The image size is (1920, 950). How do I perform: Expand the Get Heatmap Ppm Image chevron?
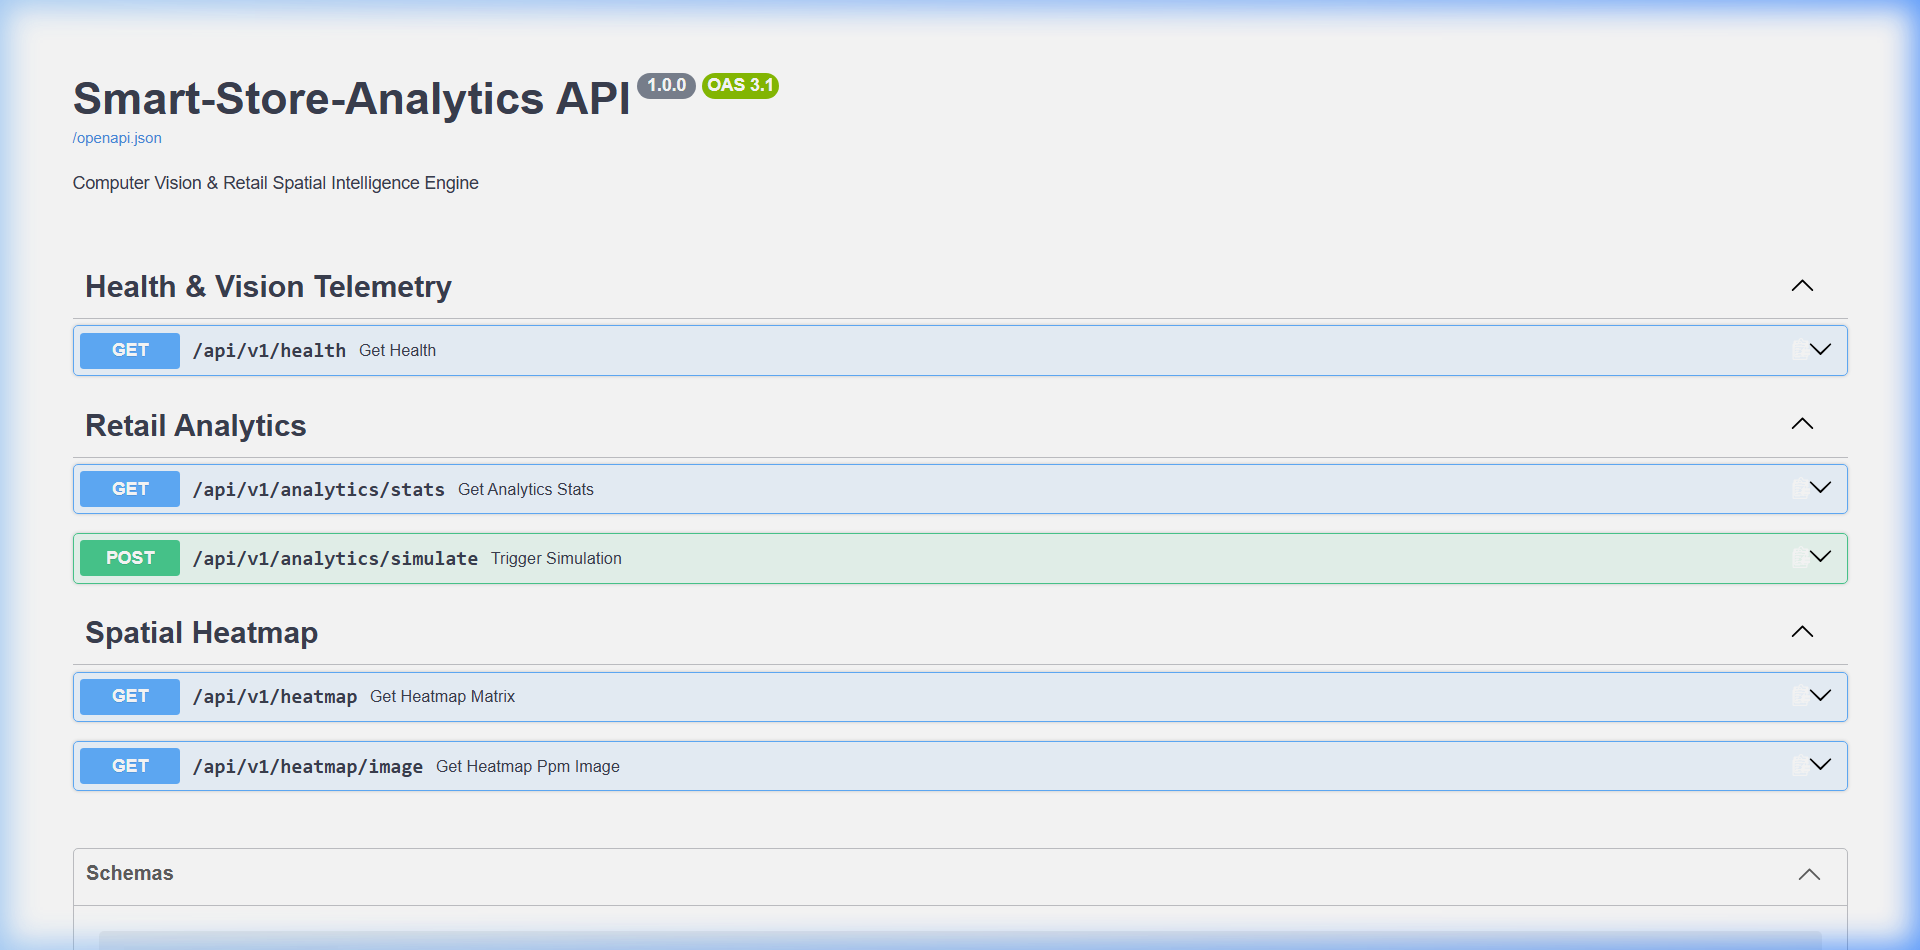[x=1820, y=765]
